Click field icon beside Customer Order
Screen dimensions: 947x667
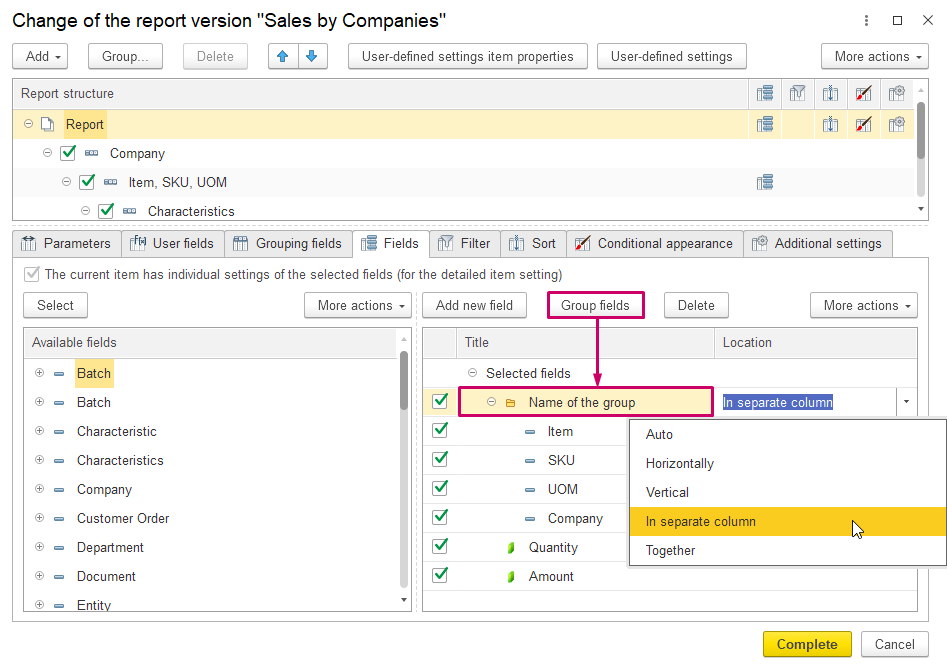pos(59,518)
